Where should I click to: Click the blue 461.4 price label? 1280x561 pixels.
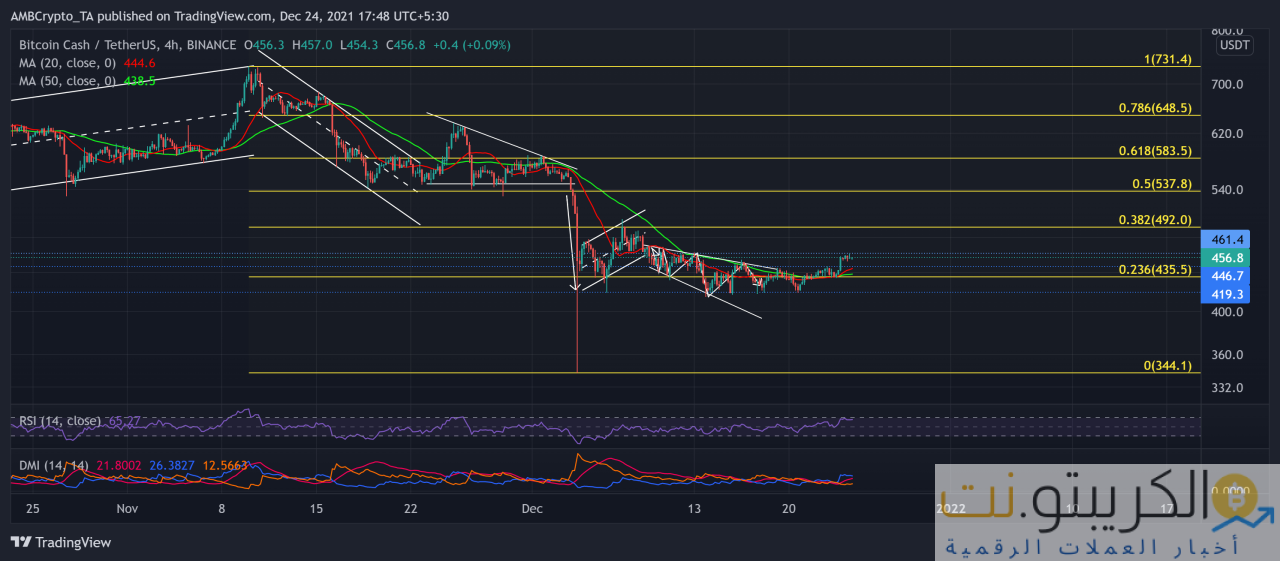(x=1227, y=239)
